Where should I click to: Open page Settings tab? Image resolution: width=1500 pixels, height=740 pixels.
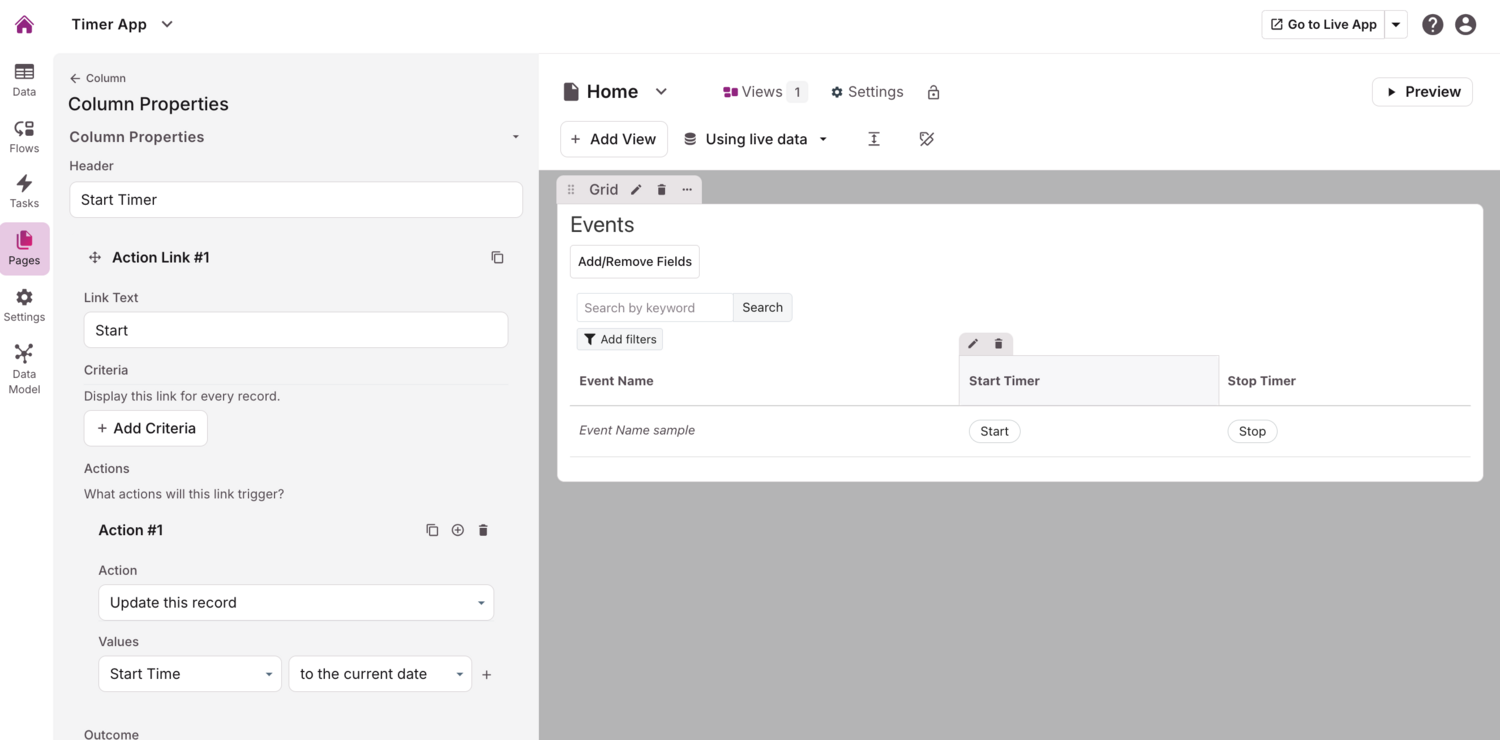866,92
